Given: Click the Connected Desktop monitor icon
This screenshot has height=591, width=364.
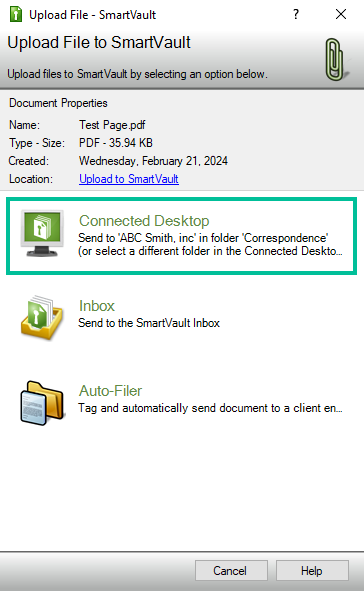Looking at the screenshot, I should (42, 234).
